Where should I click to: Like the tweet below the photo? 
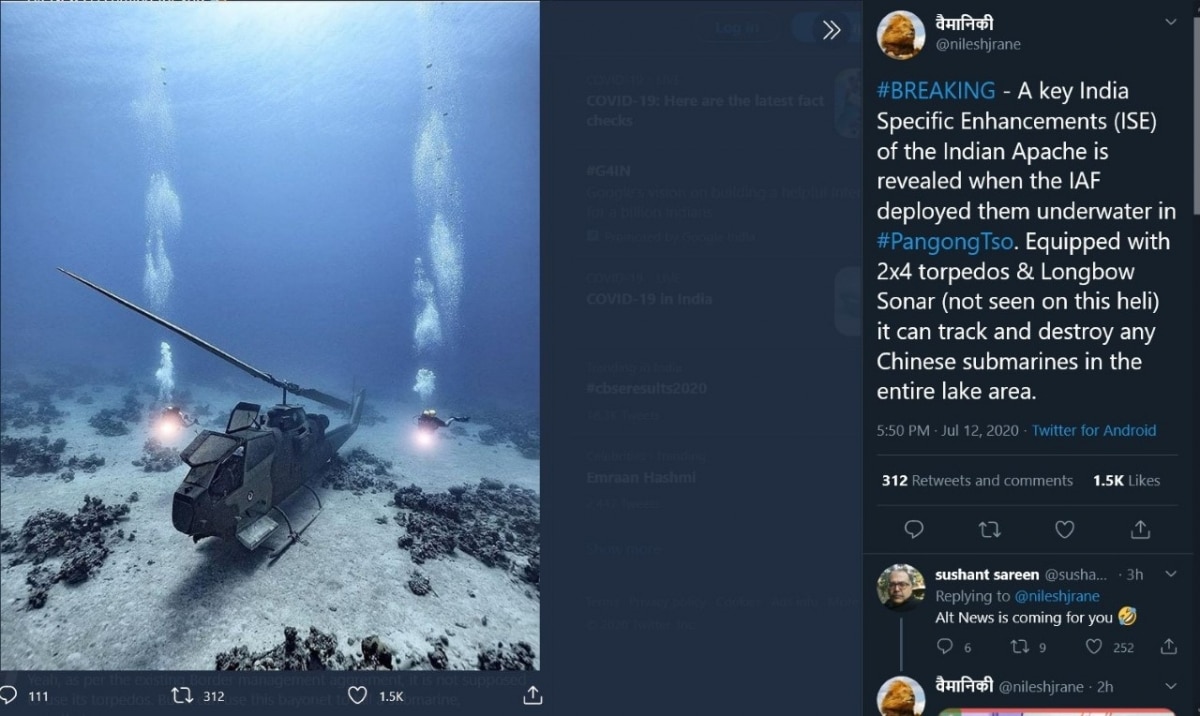point(358,695)
